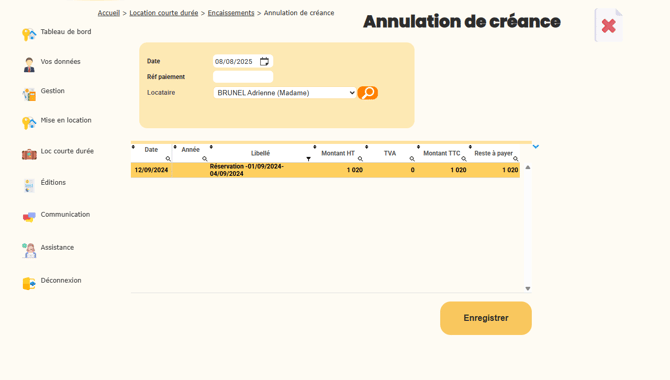Viewport: 670px width, 380px height.
Task: Open the Gestion menu in the sidebar
Action: click(53, 91)
